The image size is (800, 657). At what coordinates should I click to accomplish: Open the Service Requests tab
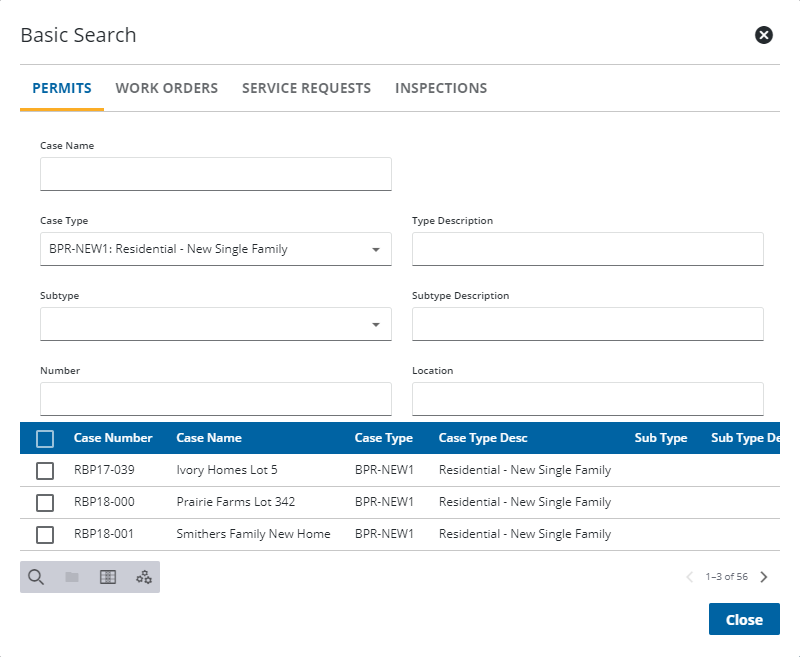[x=306, y=88]
